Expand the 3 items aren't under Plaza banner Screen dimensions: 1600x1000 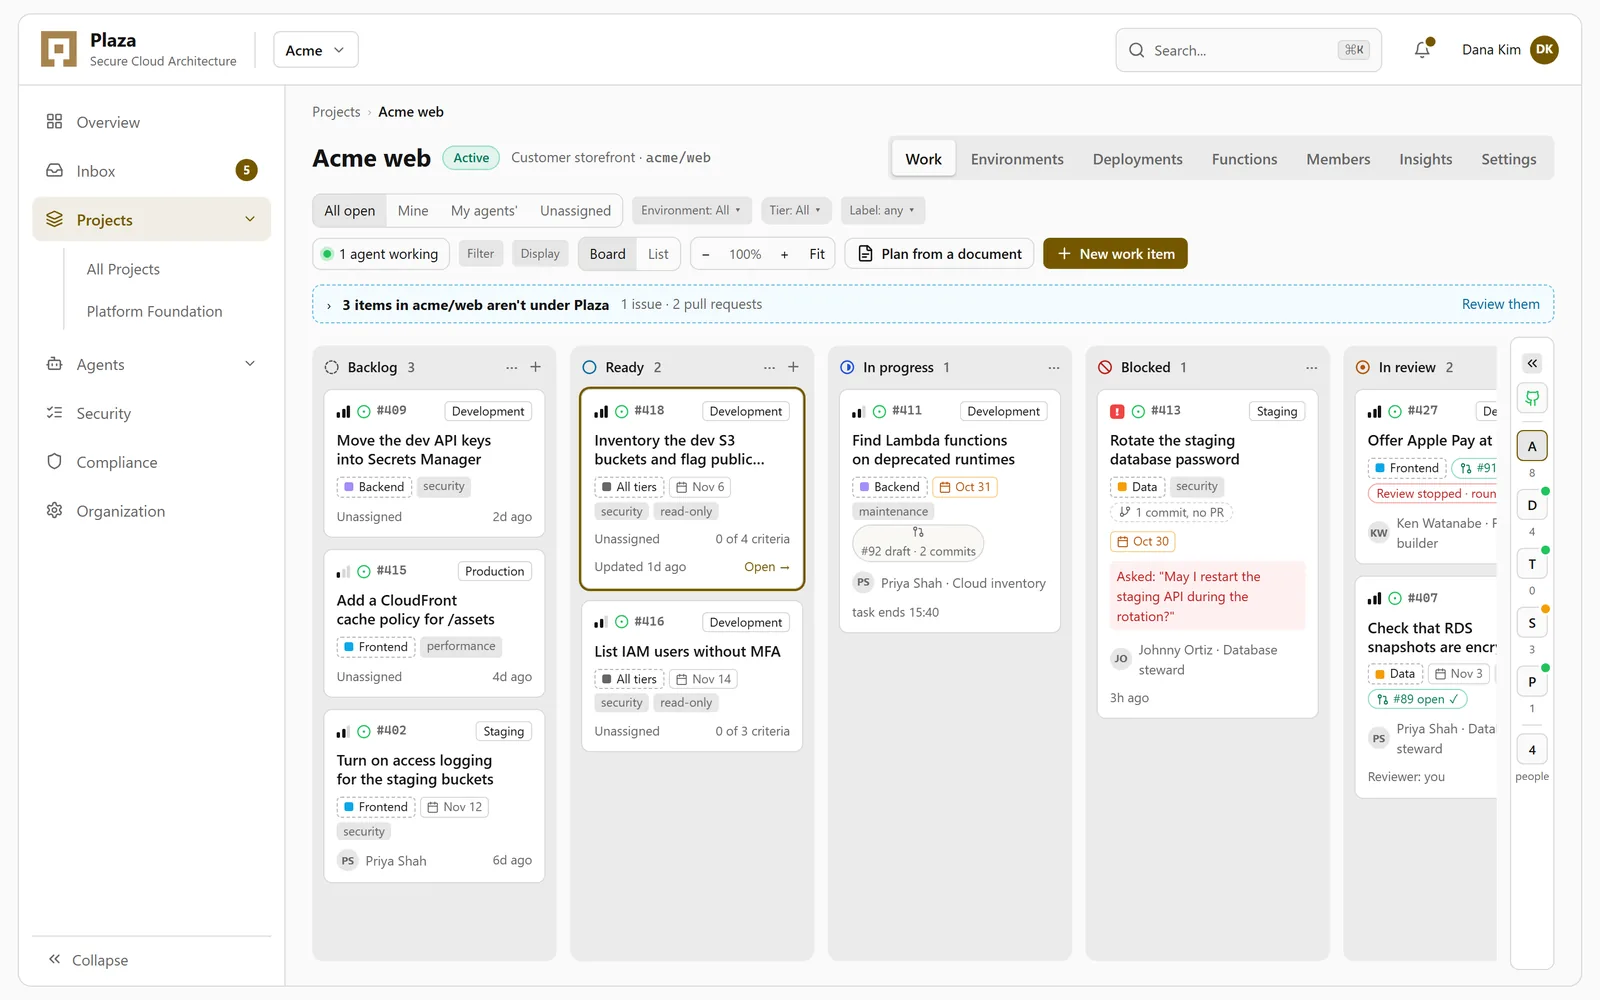point(329,305)
